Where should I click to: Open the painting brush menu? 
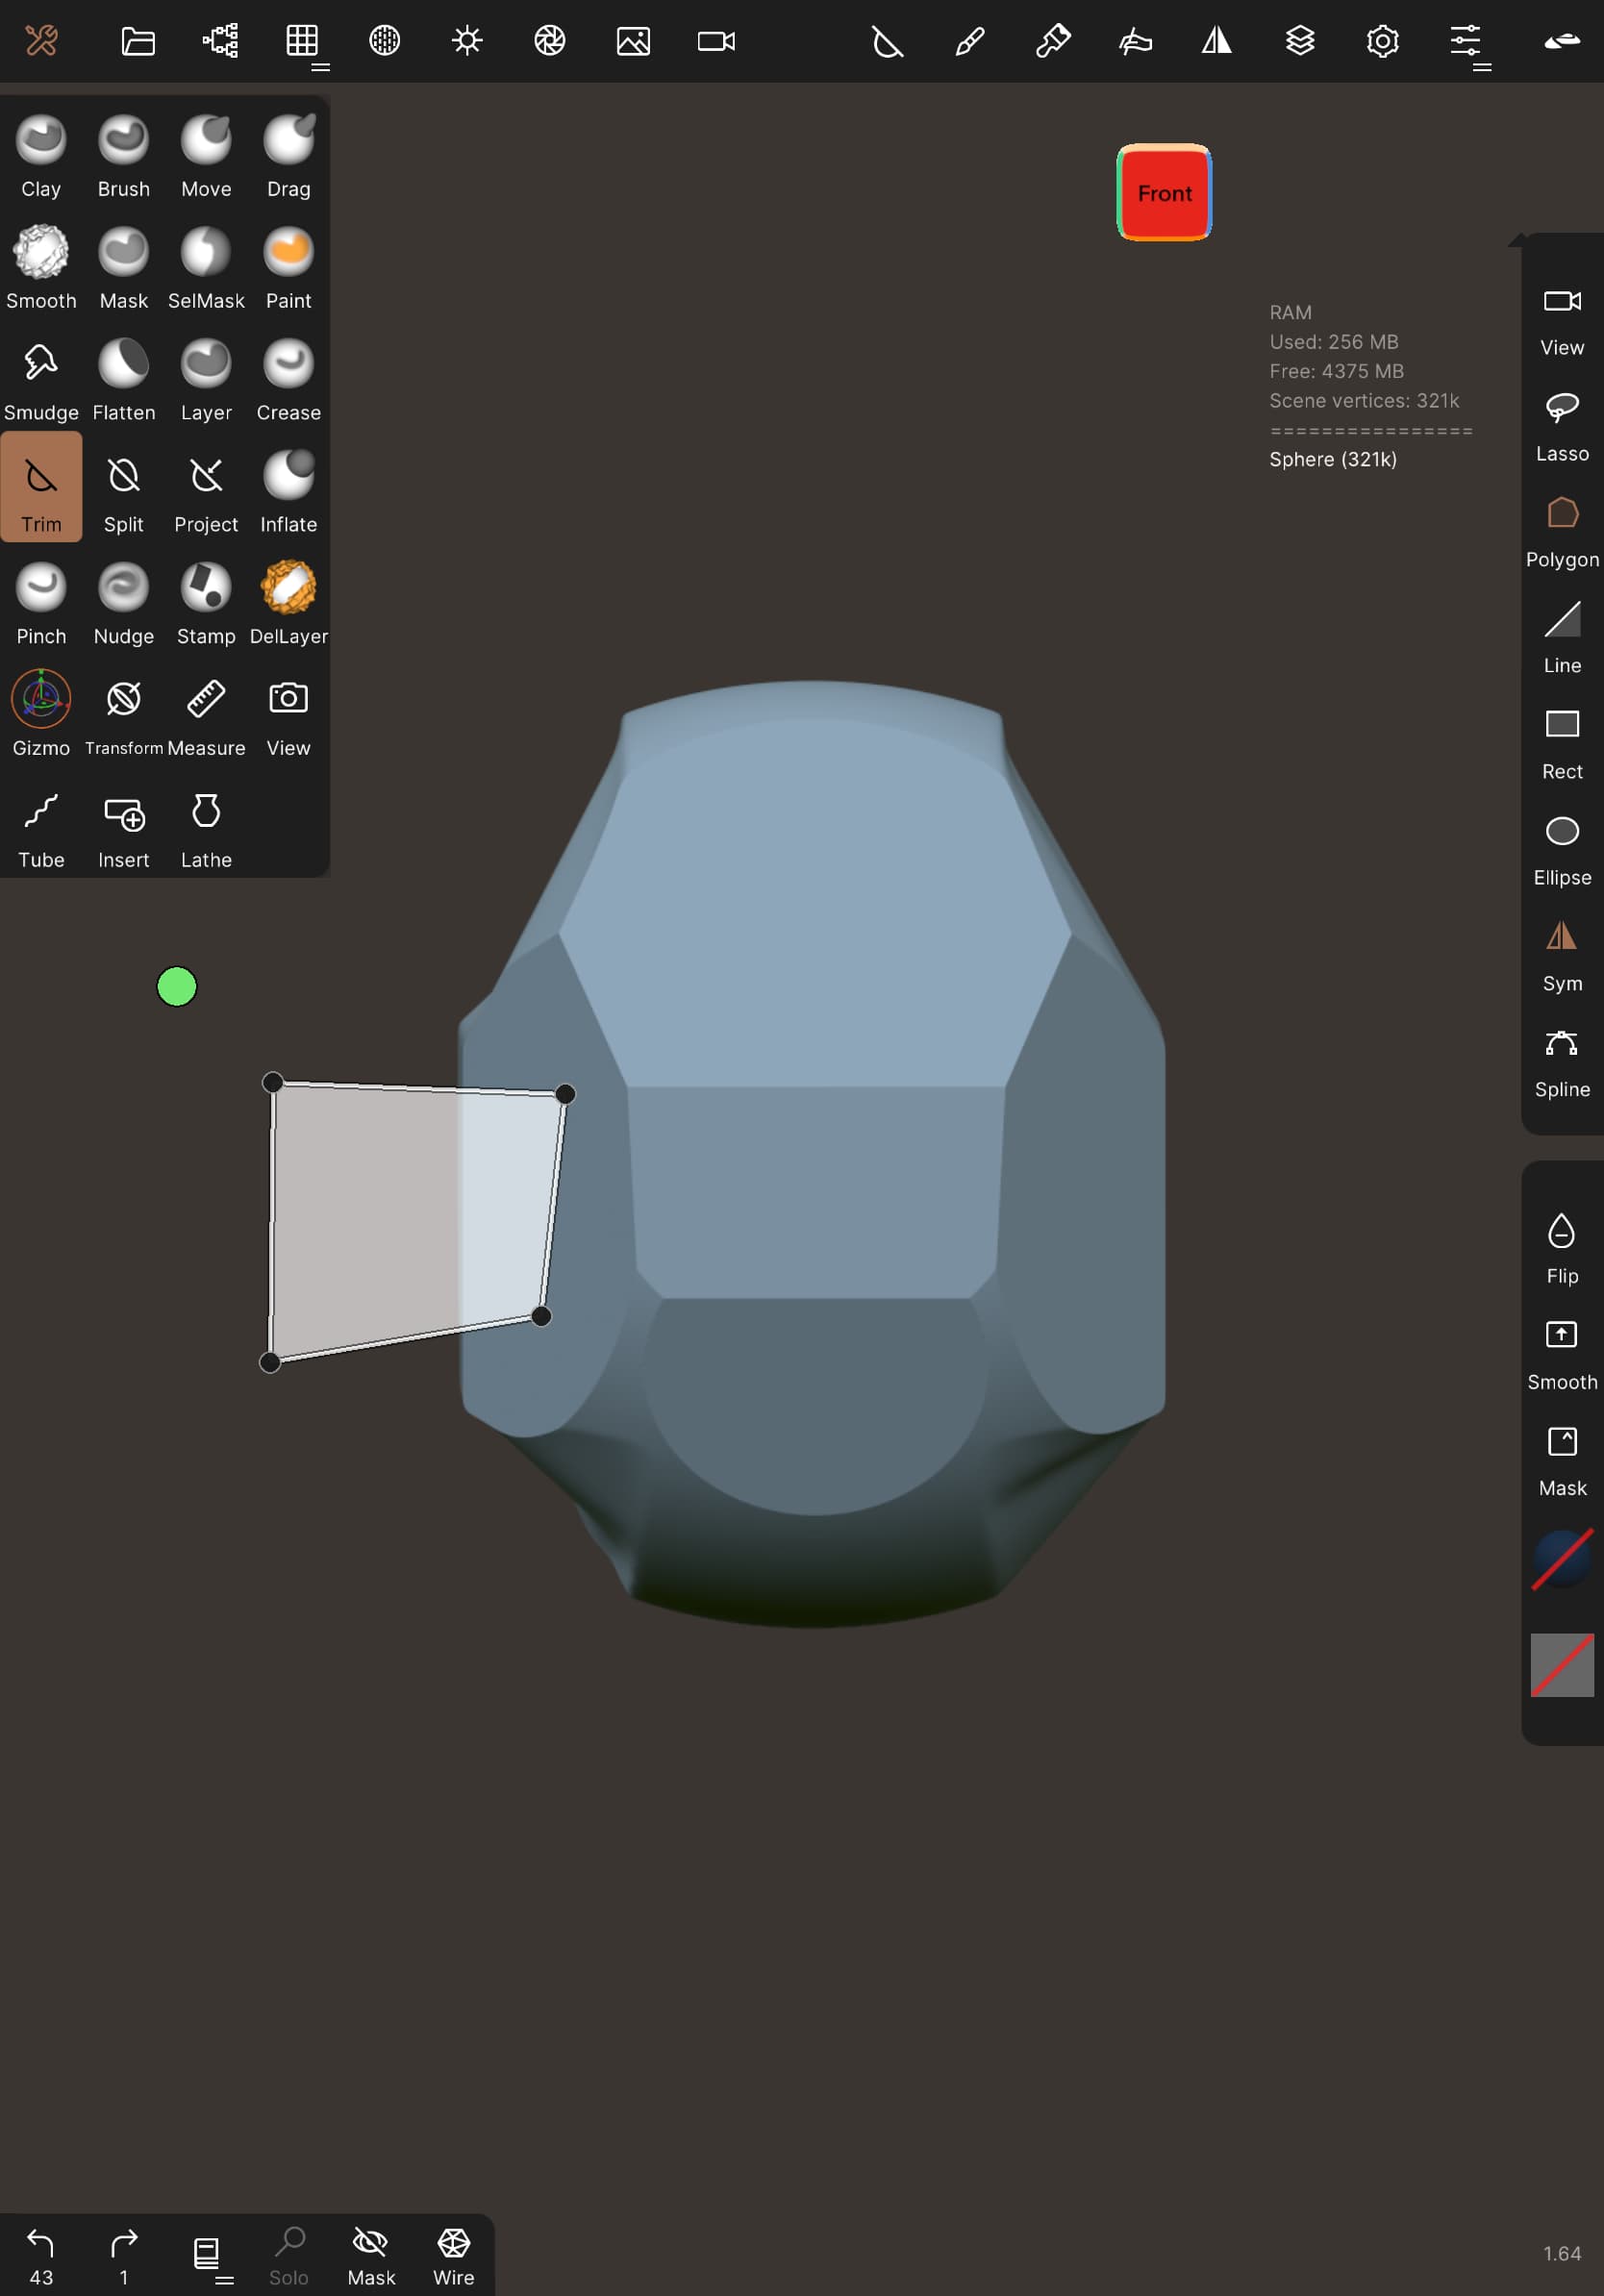[x=970, y=41]
